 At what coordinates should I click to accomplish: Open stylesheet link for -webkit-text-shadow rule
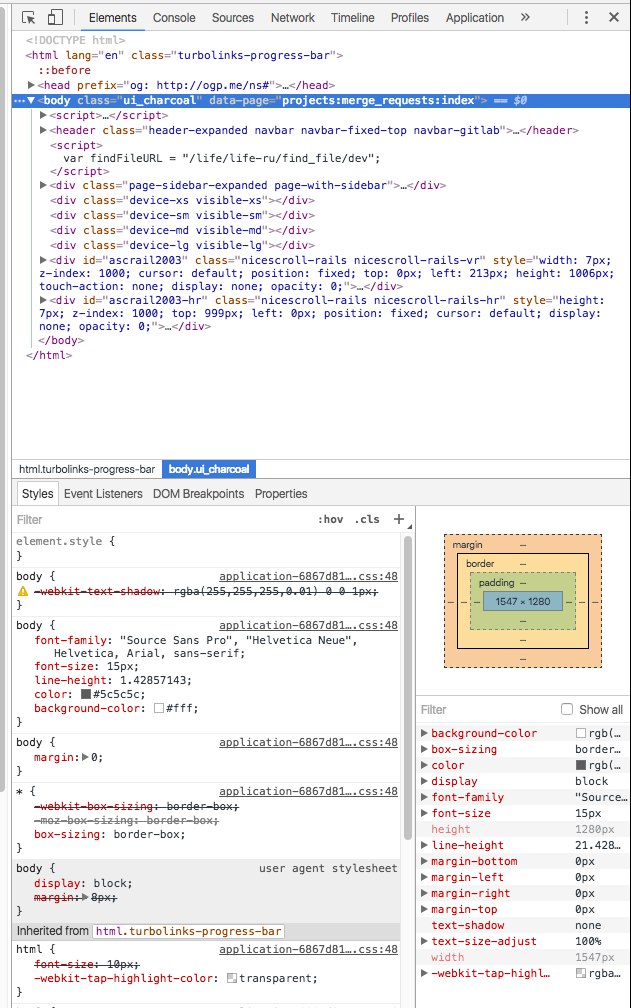[308, 577]
